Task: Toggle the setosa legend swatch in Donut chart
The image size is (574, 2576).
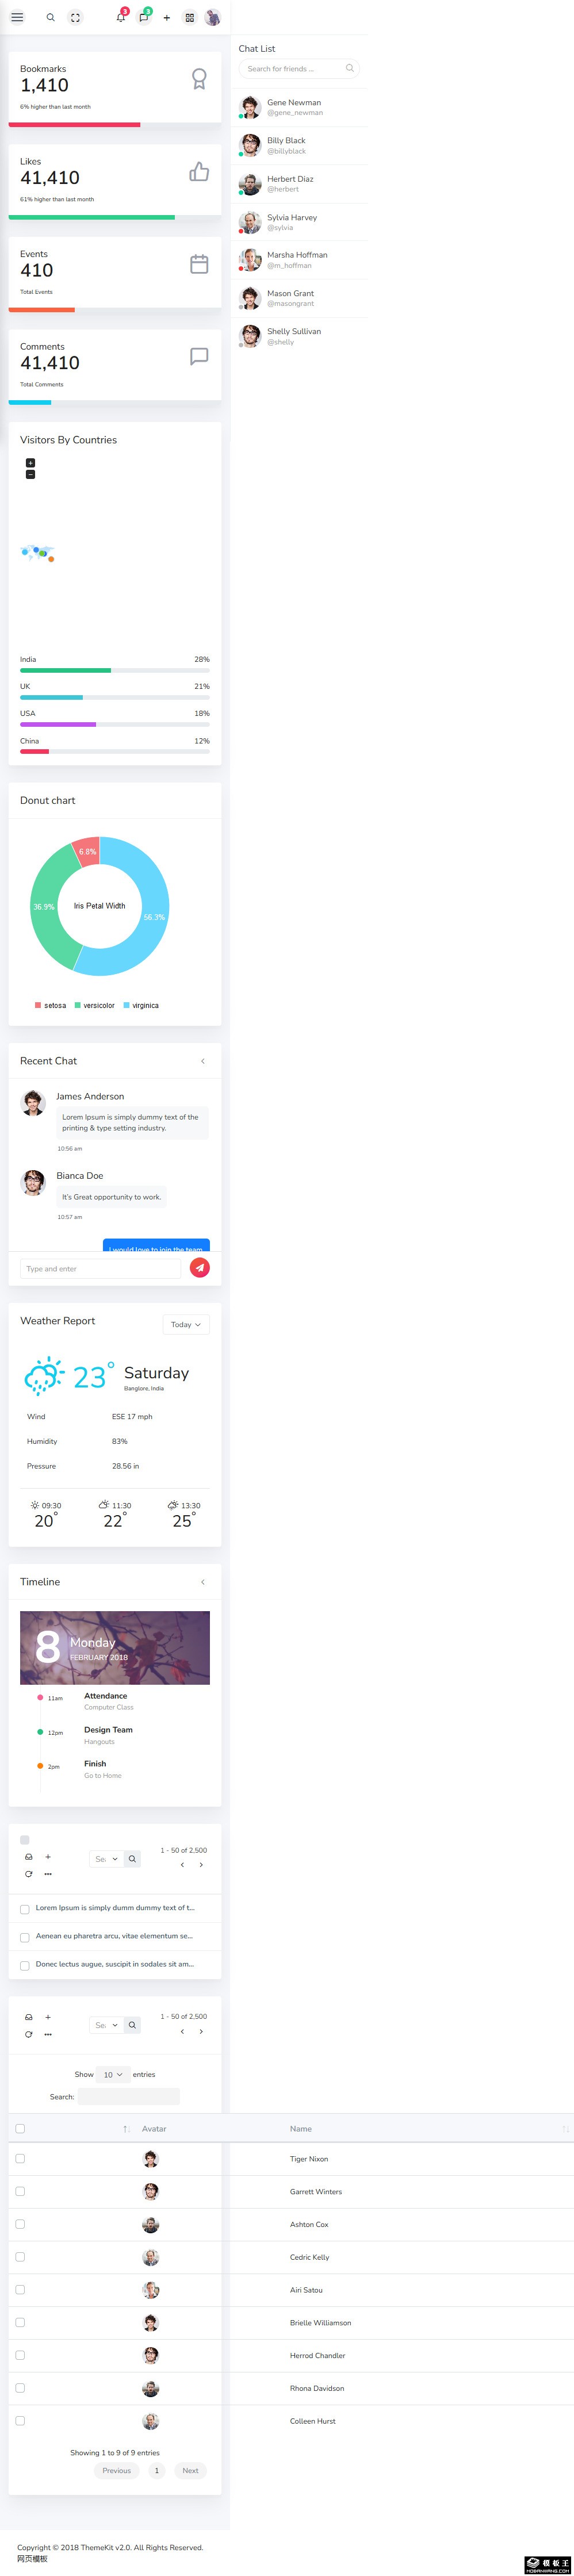Action: point(38,1005)
